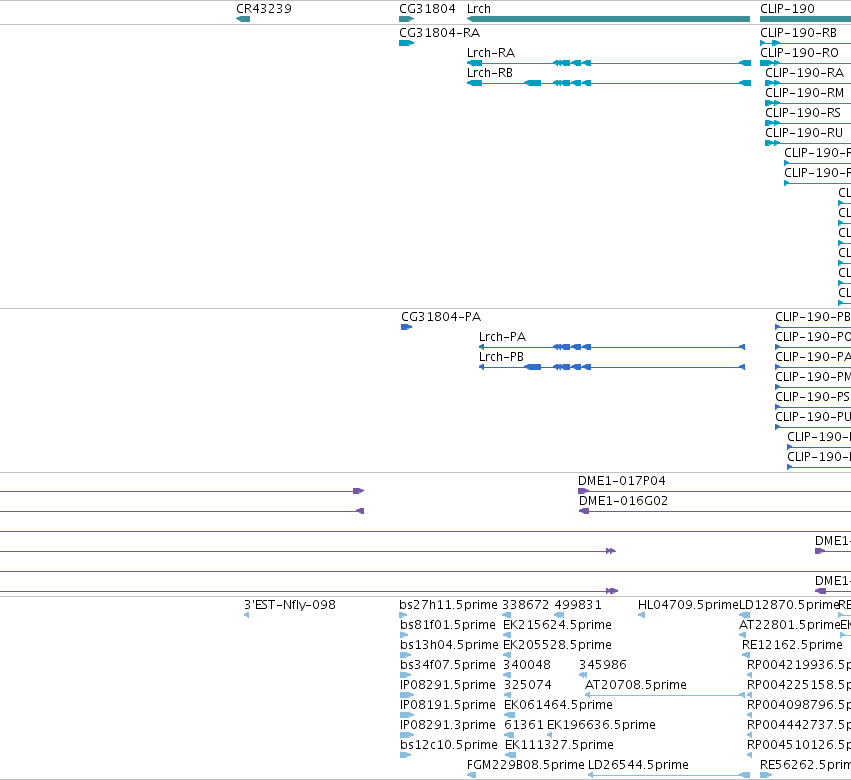
Task: Select protein Lrch-PA
Action: click(502, 337)
